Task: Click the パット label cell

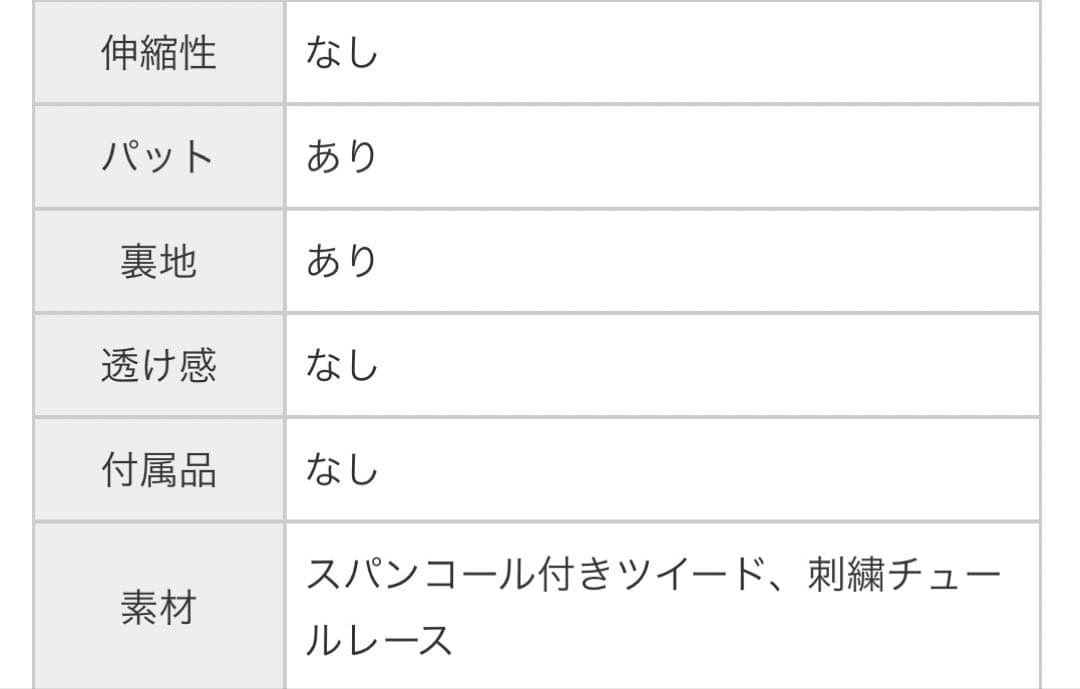Action: click(x=159, y=157)
